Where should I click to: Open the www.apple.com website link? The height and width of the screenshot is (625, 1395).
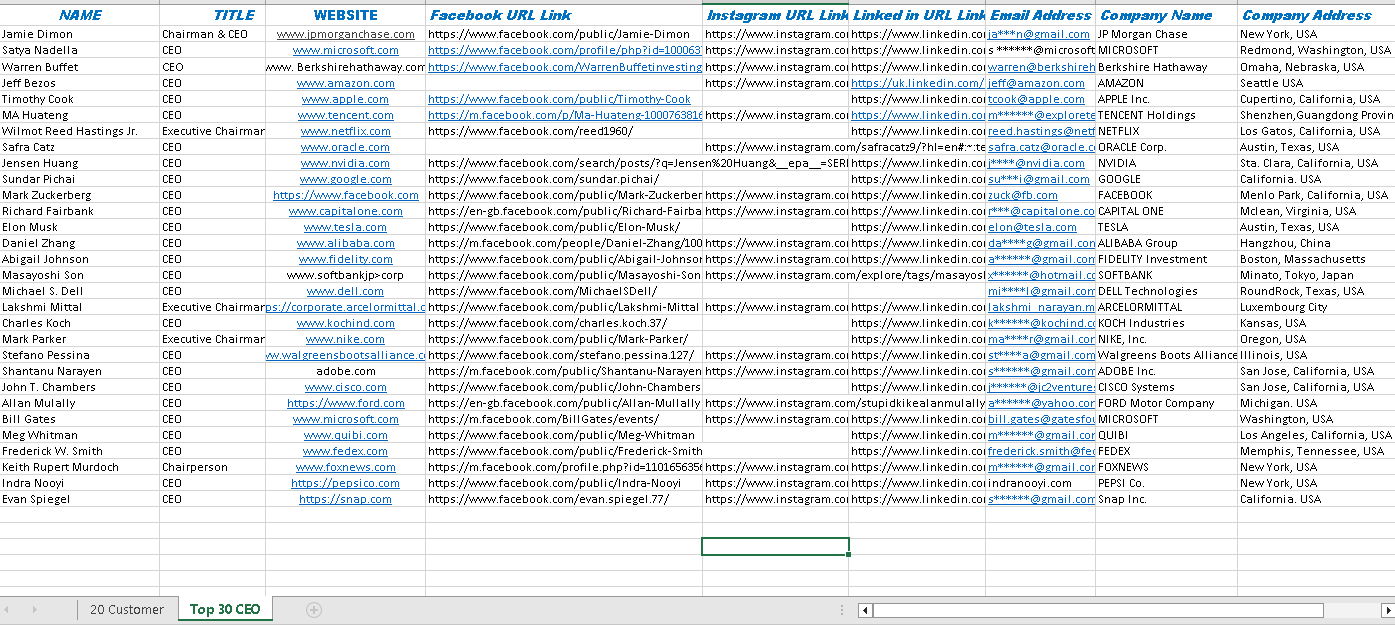coord(346,99)
